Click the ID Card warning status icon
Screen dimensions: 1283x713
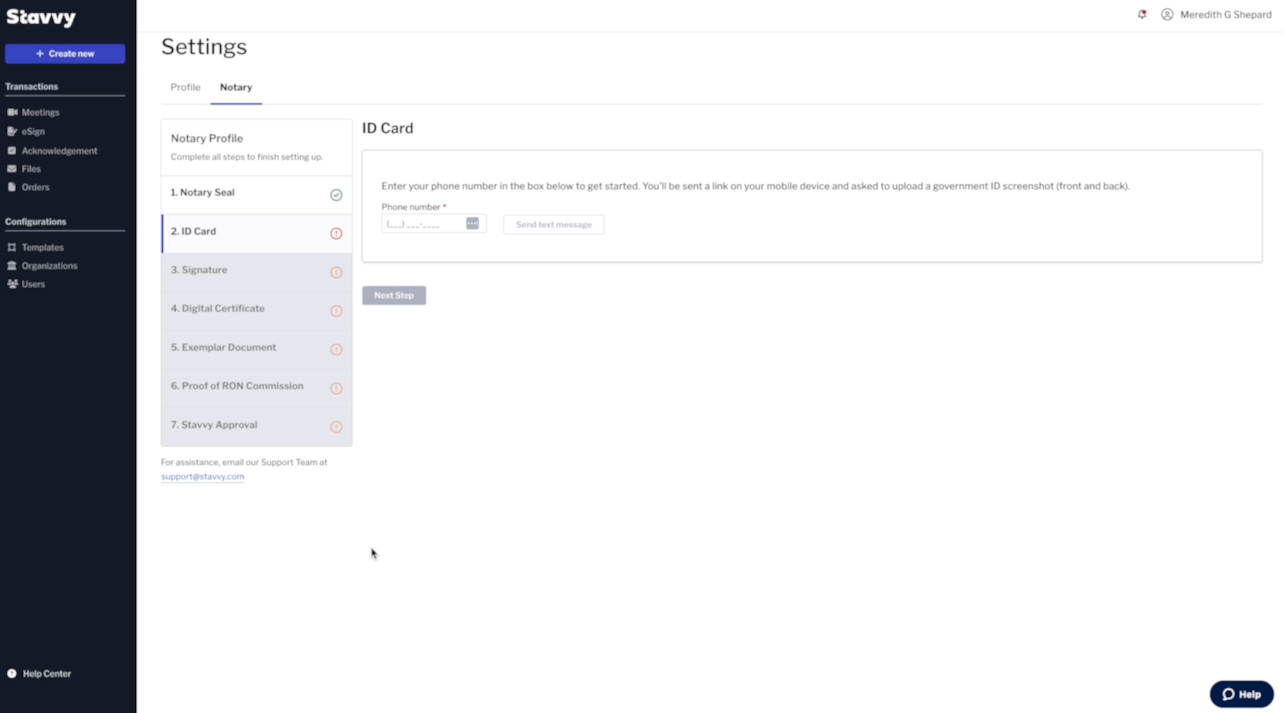[x=336, y=234]
